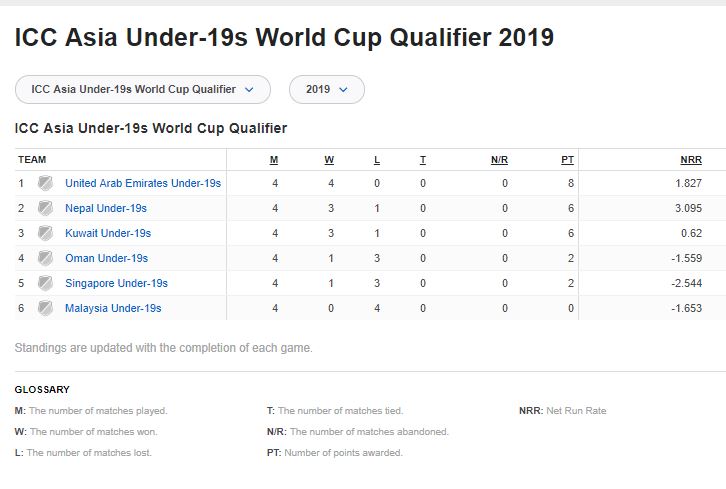Click the Oman Under-19s team logo icon
Screen dimensions: 726x489
click(x=45, y=258)
